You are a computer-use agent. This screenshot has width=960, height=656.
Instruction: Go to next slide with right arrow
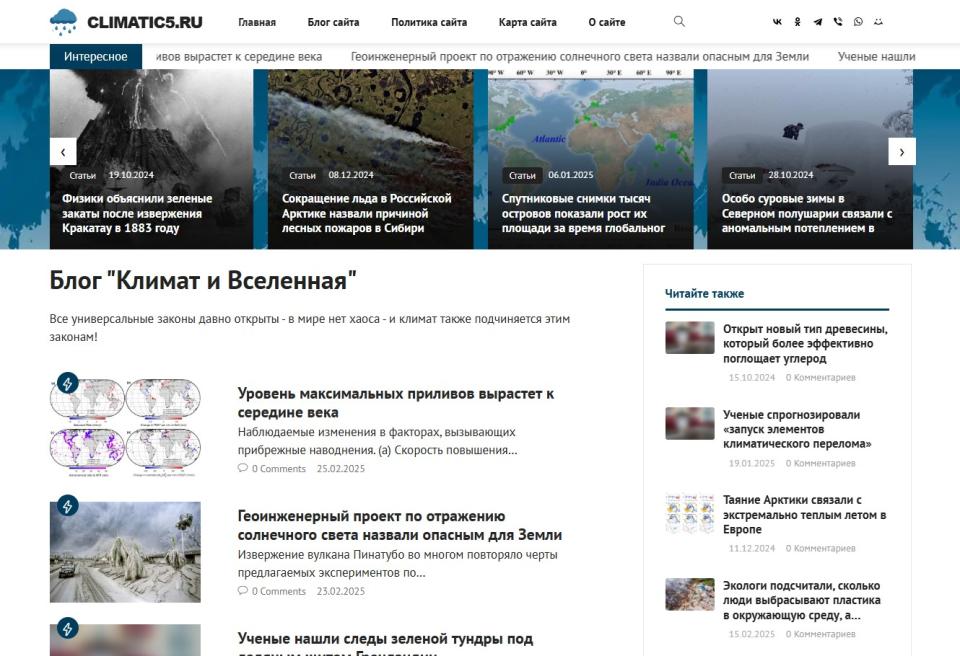point(902,152)
